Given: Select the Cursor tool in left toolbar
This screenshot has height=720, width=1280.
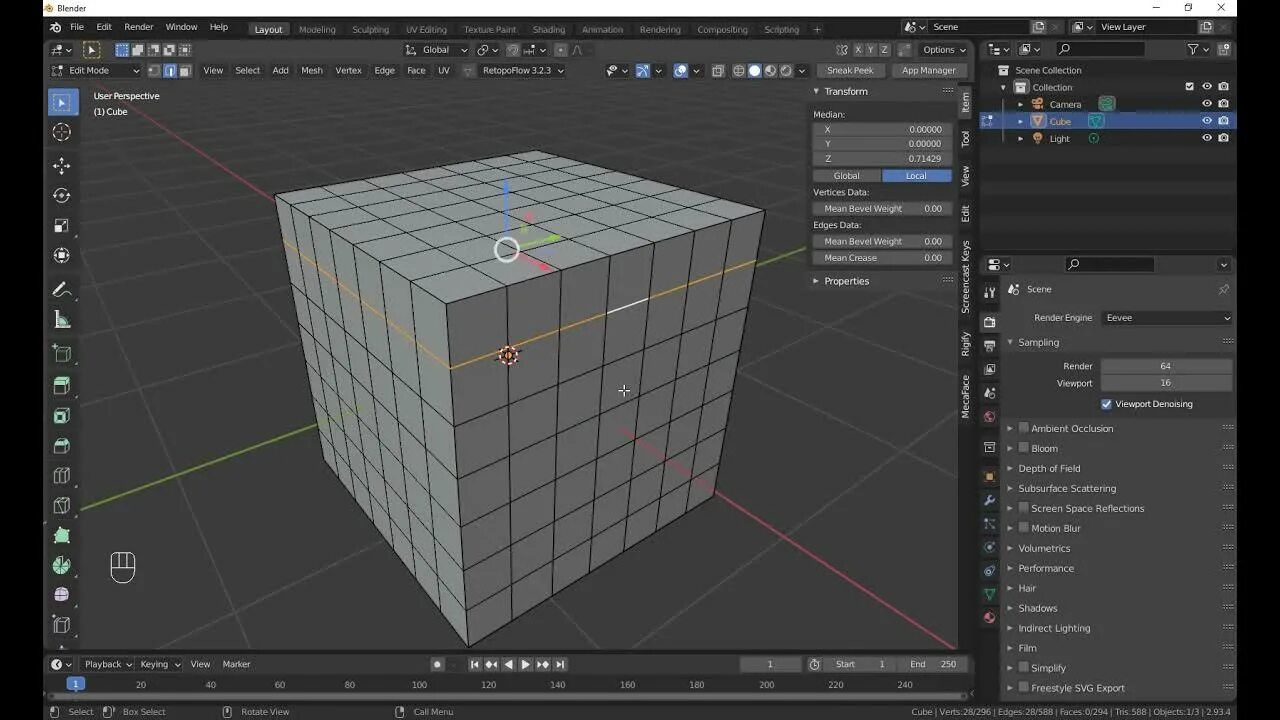Looking at the screenshot, I should coord(62,132).
